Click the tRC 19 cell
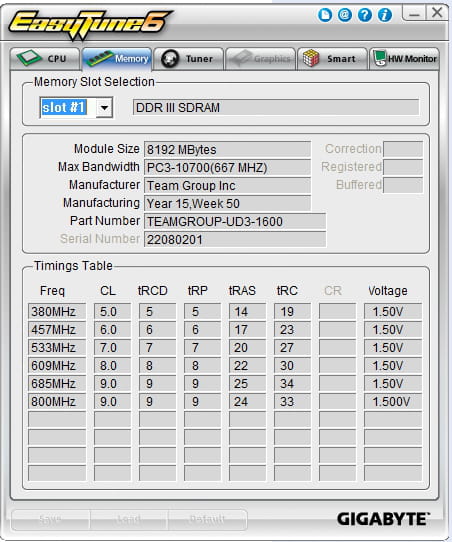452x542 pixels. (292, 311)
